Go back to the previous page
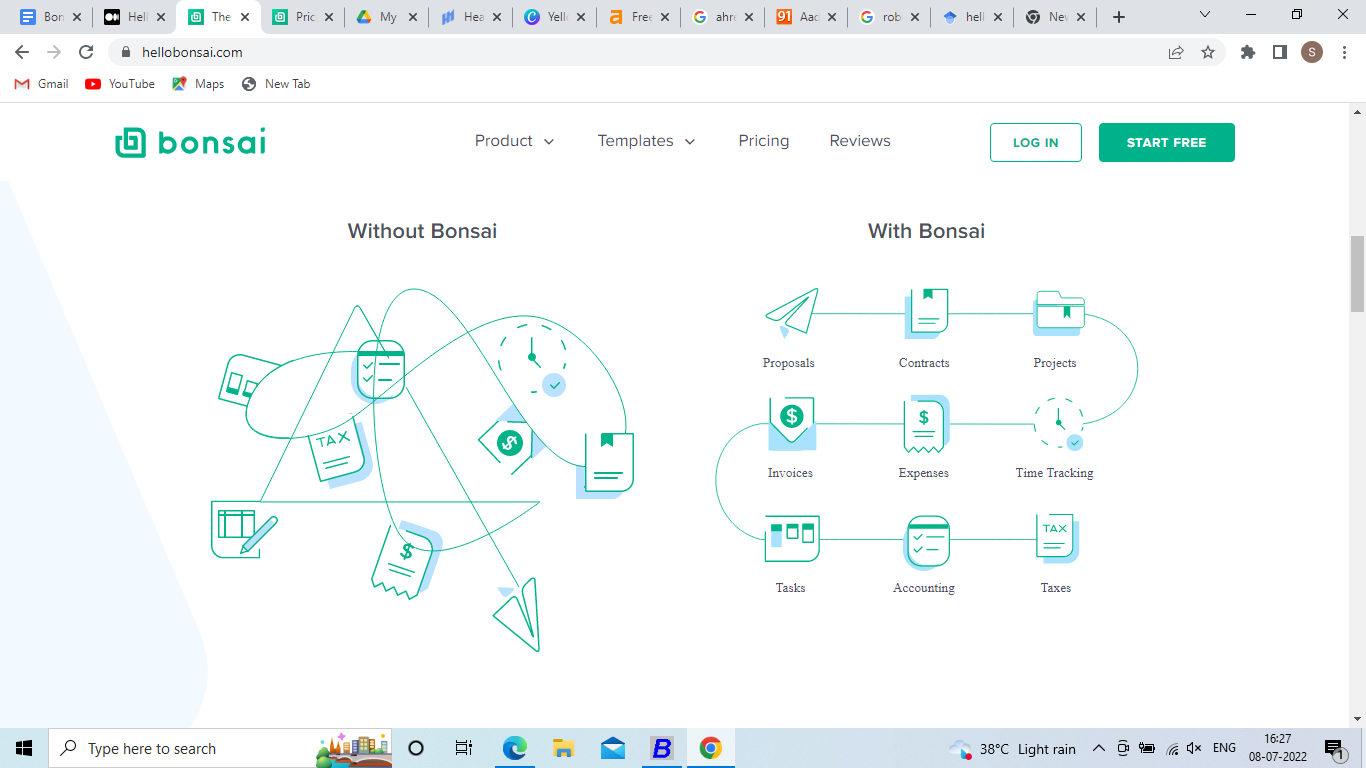 (x=22, y=52)
